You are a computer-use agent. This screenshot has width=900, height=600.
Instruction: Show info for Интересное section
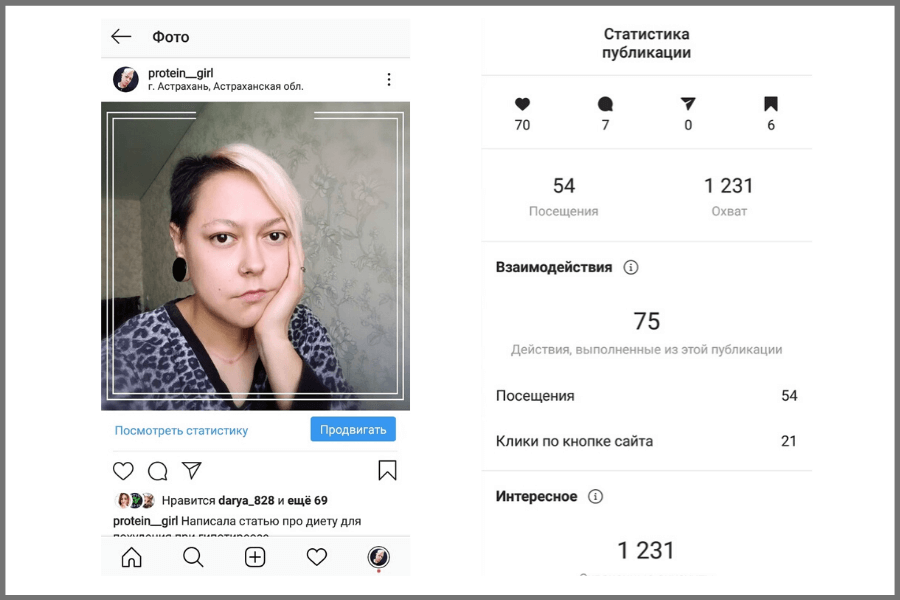point(595,496)
